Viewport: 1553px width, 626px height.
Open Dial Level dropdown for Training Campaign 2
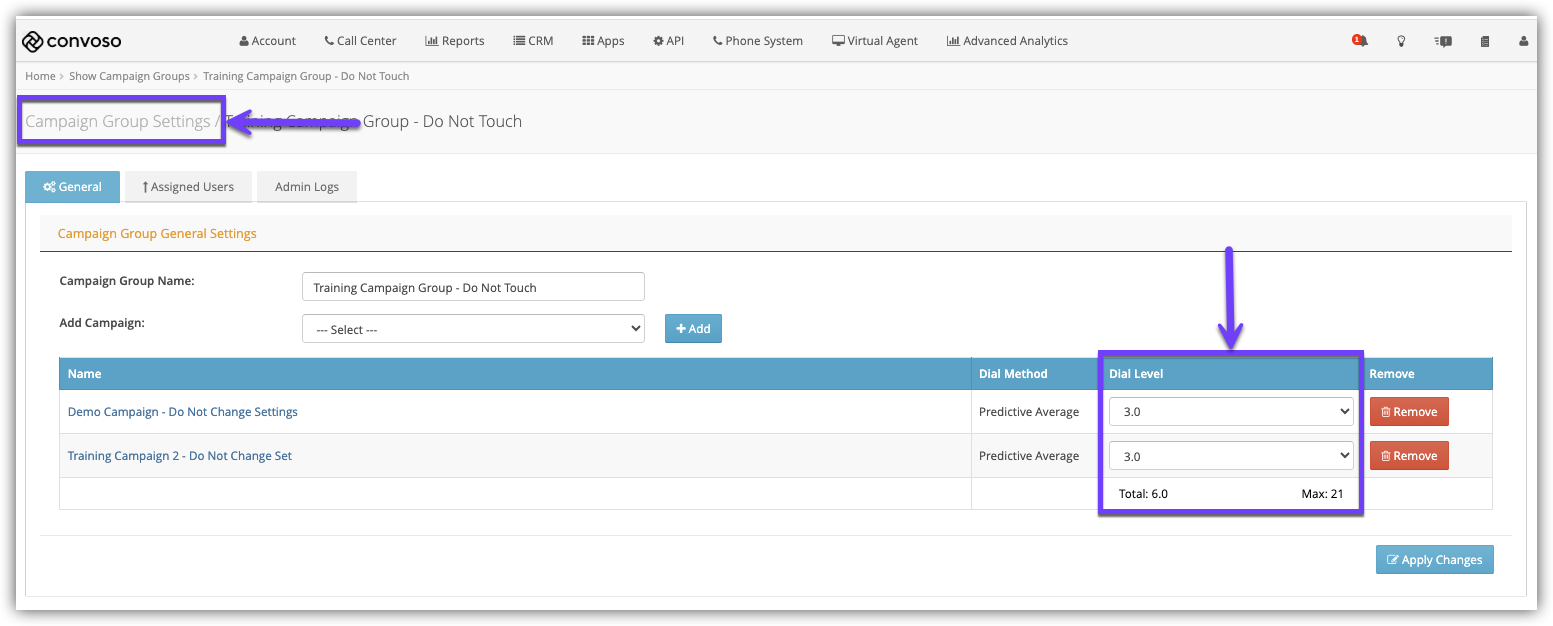click(x=1230, y=456)
